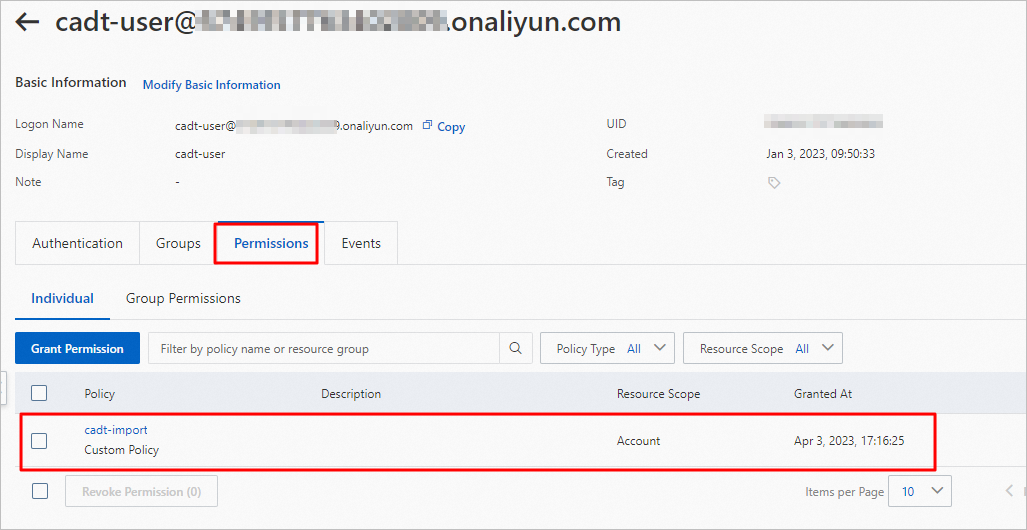The width and height of the screenshot is (1027, 530).
Task: Open the Items per Page dropdown
Action: (x=920, y=491)
